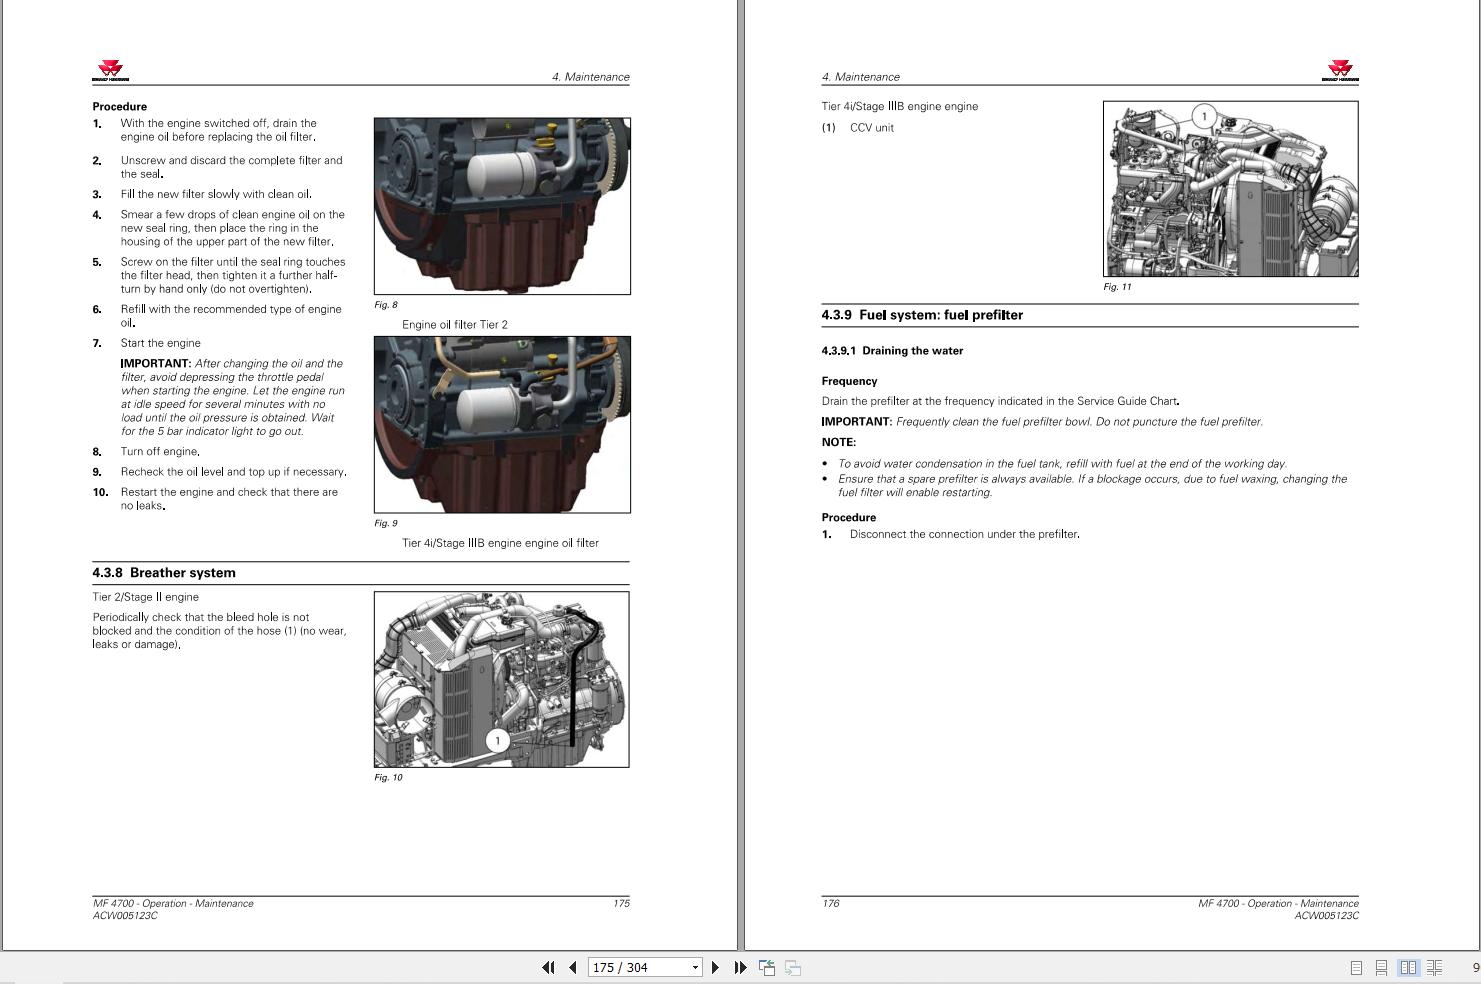Click step 9 'Recheck the oil level' text
Screen dimensions: 1481x984
coord(234,472)
